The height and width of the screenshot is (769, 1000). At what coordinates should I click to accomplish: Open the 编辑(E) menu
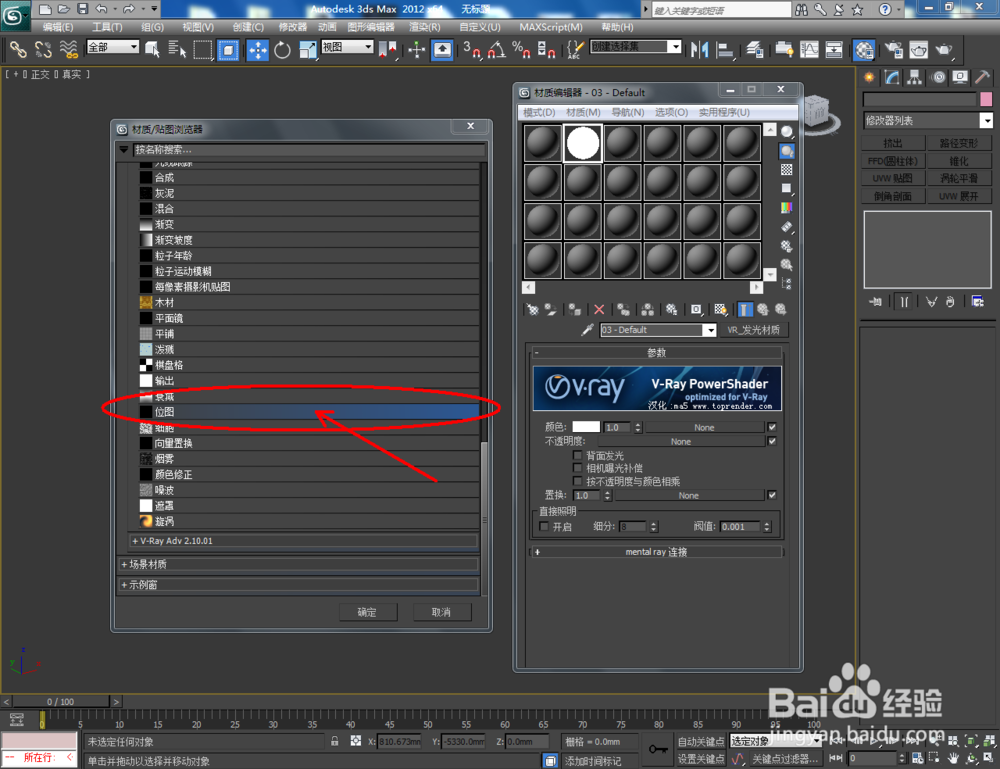click(58, 27)
